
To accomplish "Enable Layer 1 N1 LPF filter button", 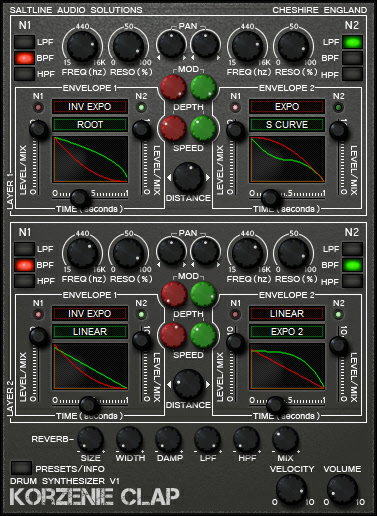I will [24, 42].
